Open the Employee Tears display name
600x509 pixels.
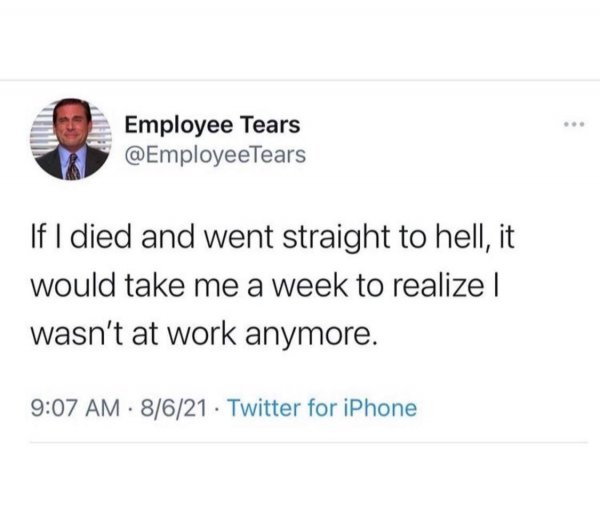pos(210,125)
